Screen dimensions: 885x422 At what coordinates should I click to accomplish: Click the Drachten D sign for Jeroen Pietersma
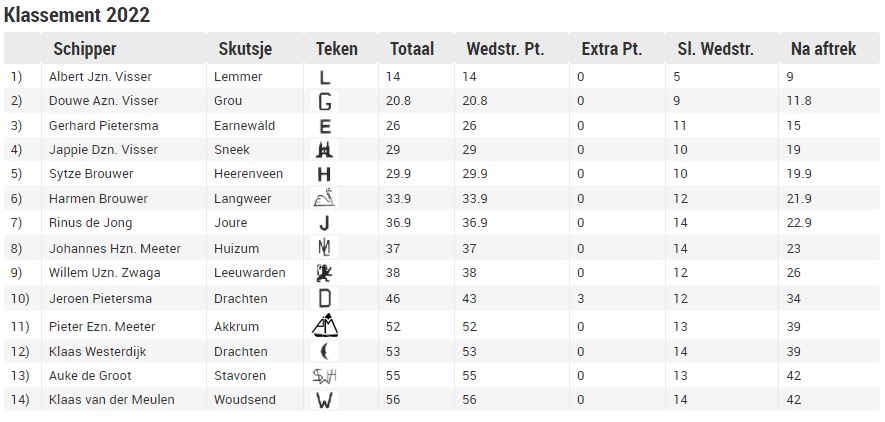(325, 298)
